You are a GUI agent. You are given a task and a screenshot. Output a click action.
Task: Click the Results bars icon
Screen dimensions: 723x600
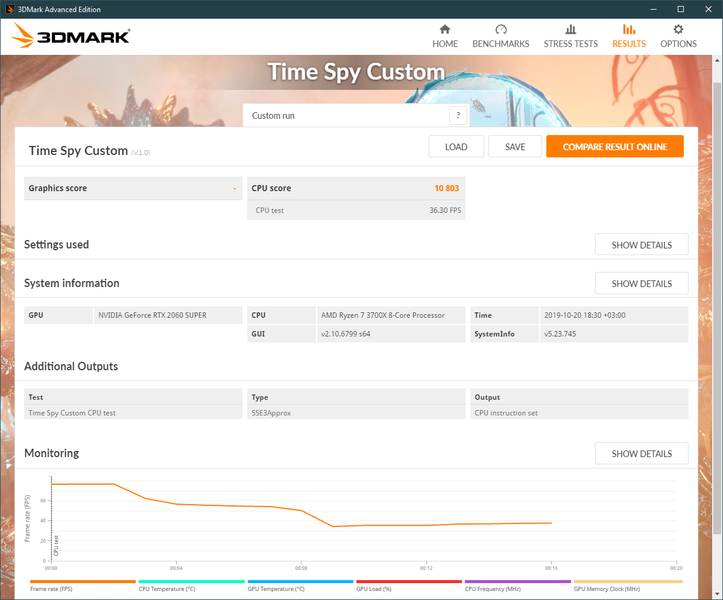[629, 30]
